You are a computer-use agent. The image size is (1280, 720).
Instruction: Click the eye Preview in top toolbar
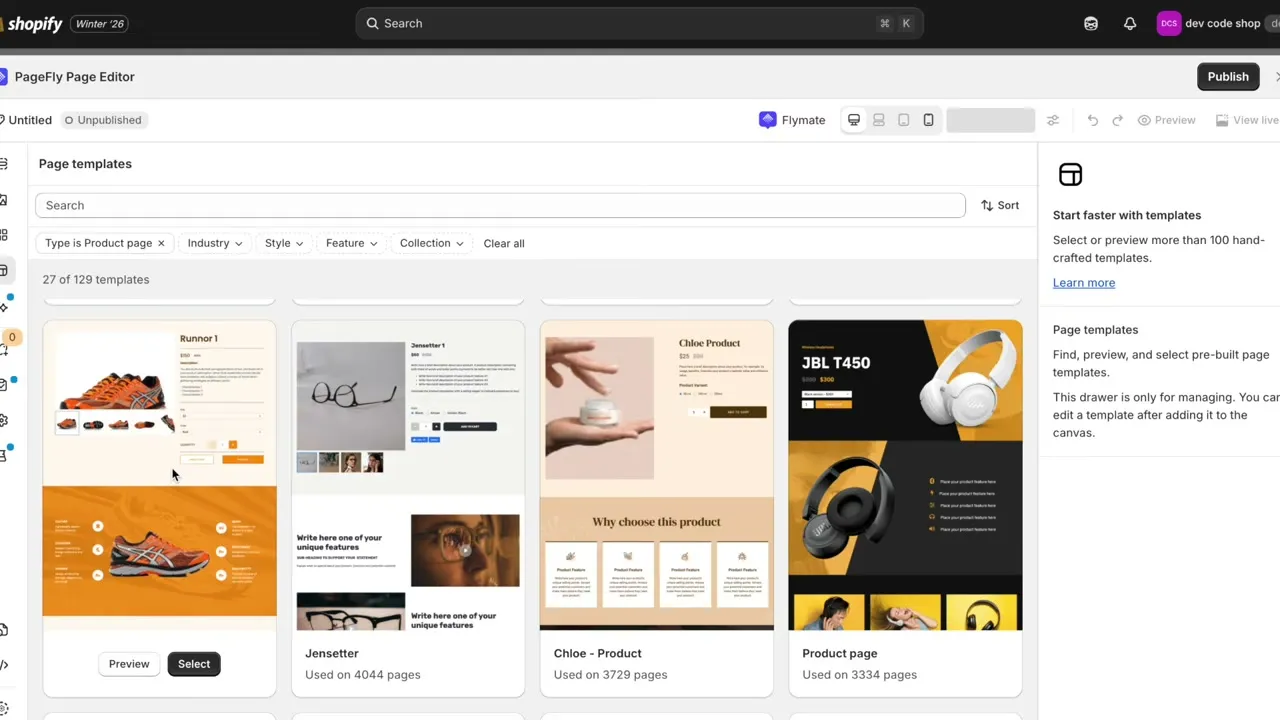pos(1166,120)
